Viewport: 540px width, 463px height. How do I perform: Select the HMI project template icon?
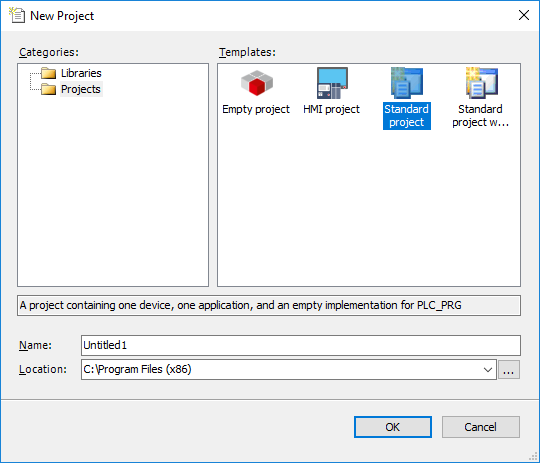pos(332,83)
